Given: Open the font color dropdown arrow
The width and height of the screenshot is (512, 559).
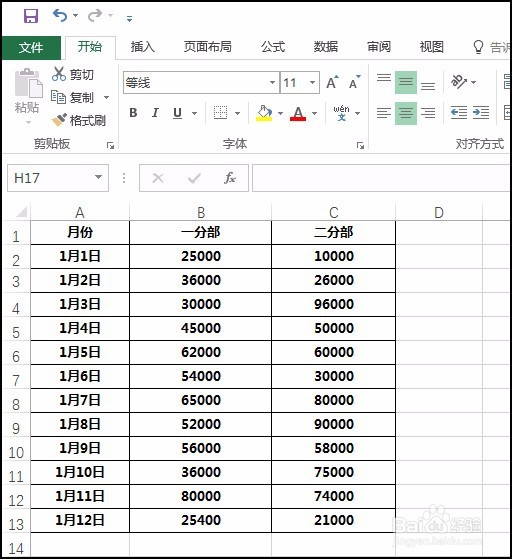Looking at the screenshot, I should click(x=314, y=114).
